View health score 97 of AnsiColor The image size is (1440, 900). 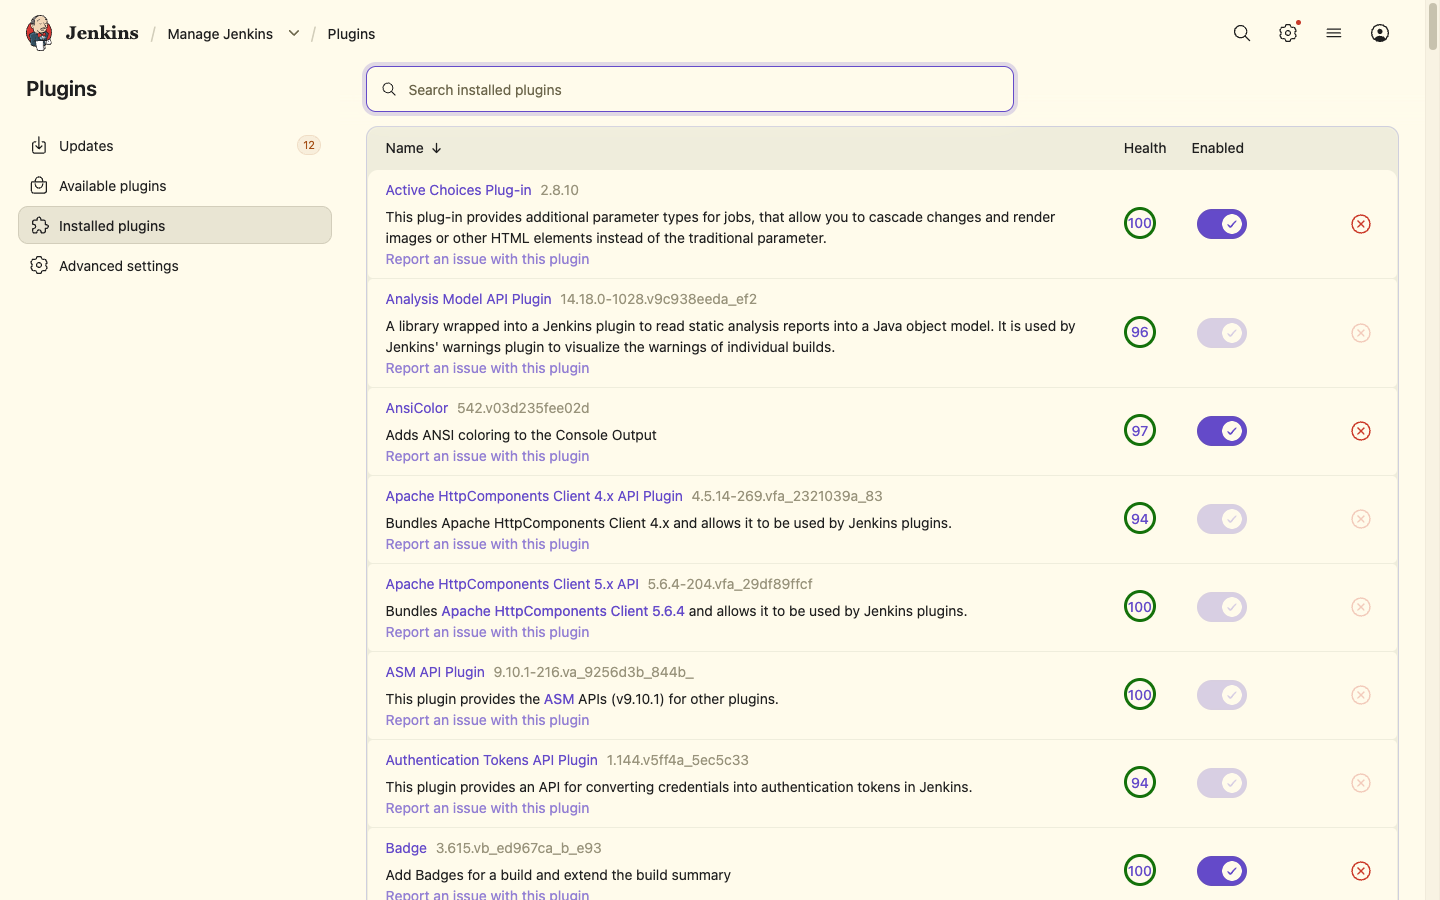point(1140,430)
